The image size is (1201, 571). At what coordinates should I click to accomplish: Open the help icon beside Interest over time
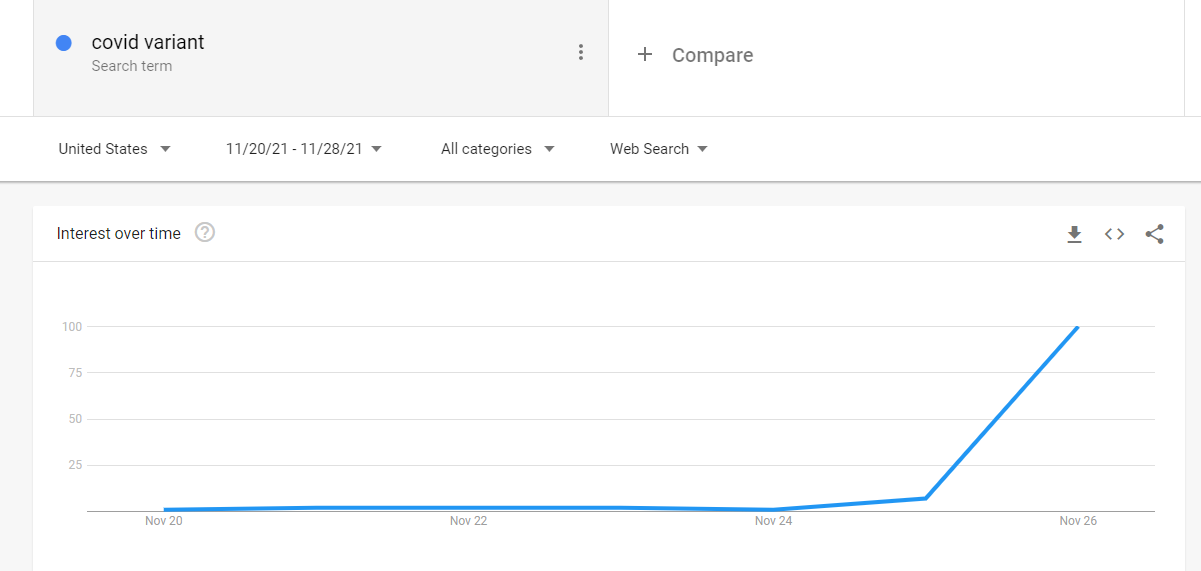205,233
